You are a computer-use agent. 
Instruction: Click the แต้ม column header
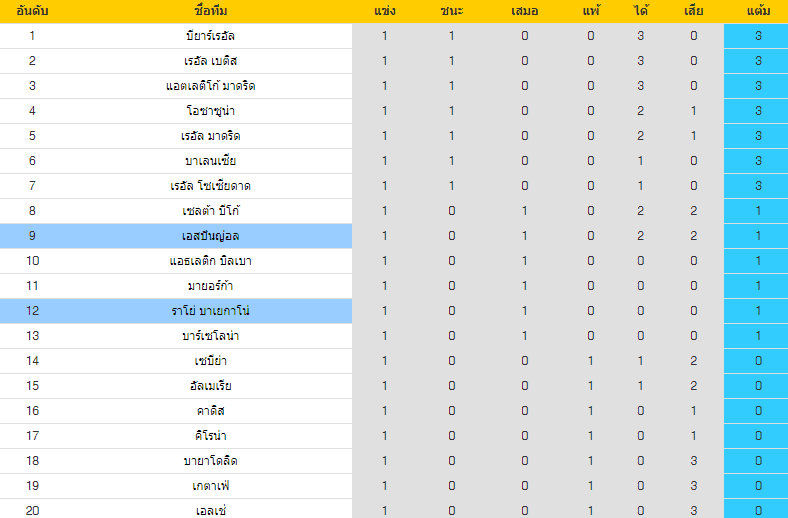(x=758, y=11)
